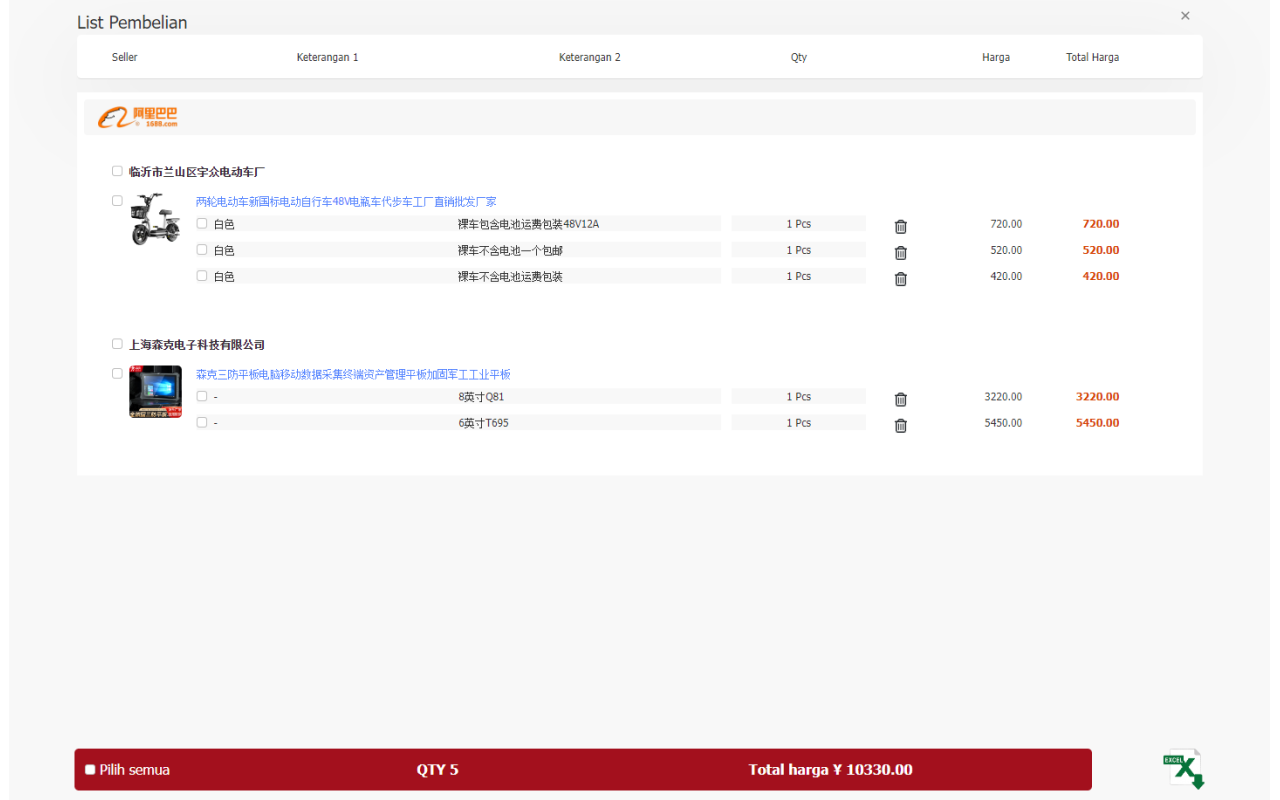Check the first 白色 variant checkbox
Image resolution: width=1280 pixels, height=800 pixels.
click(202, 222)
